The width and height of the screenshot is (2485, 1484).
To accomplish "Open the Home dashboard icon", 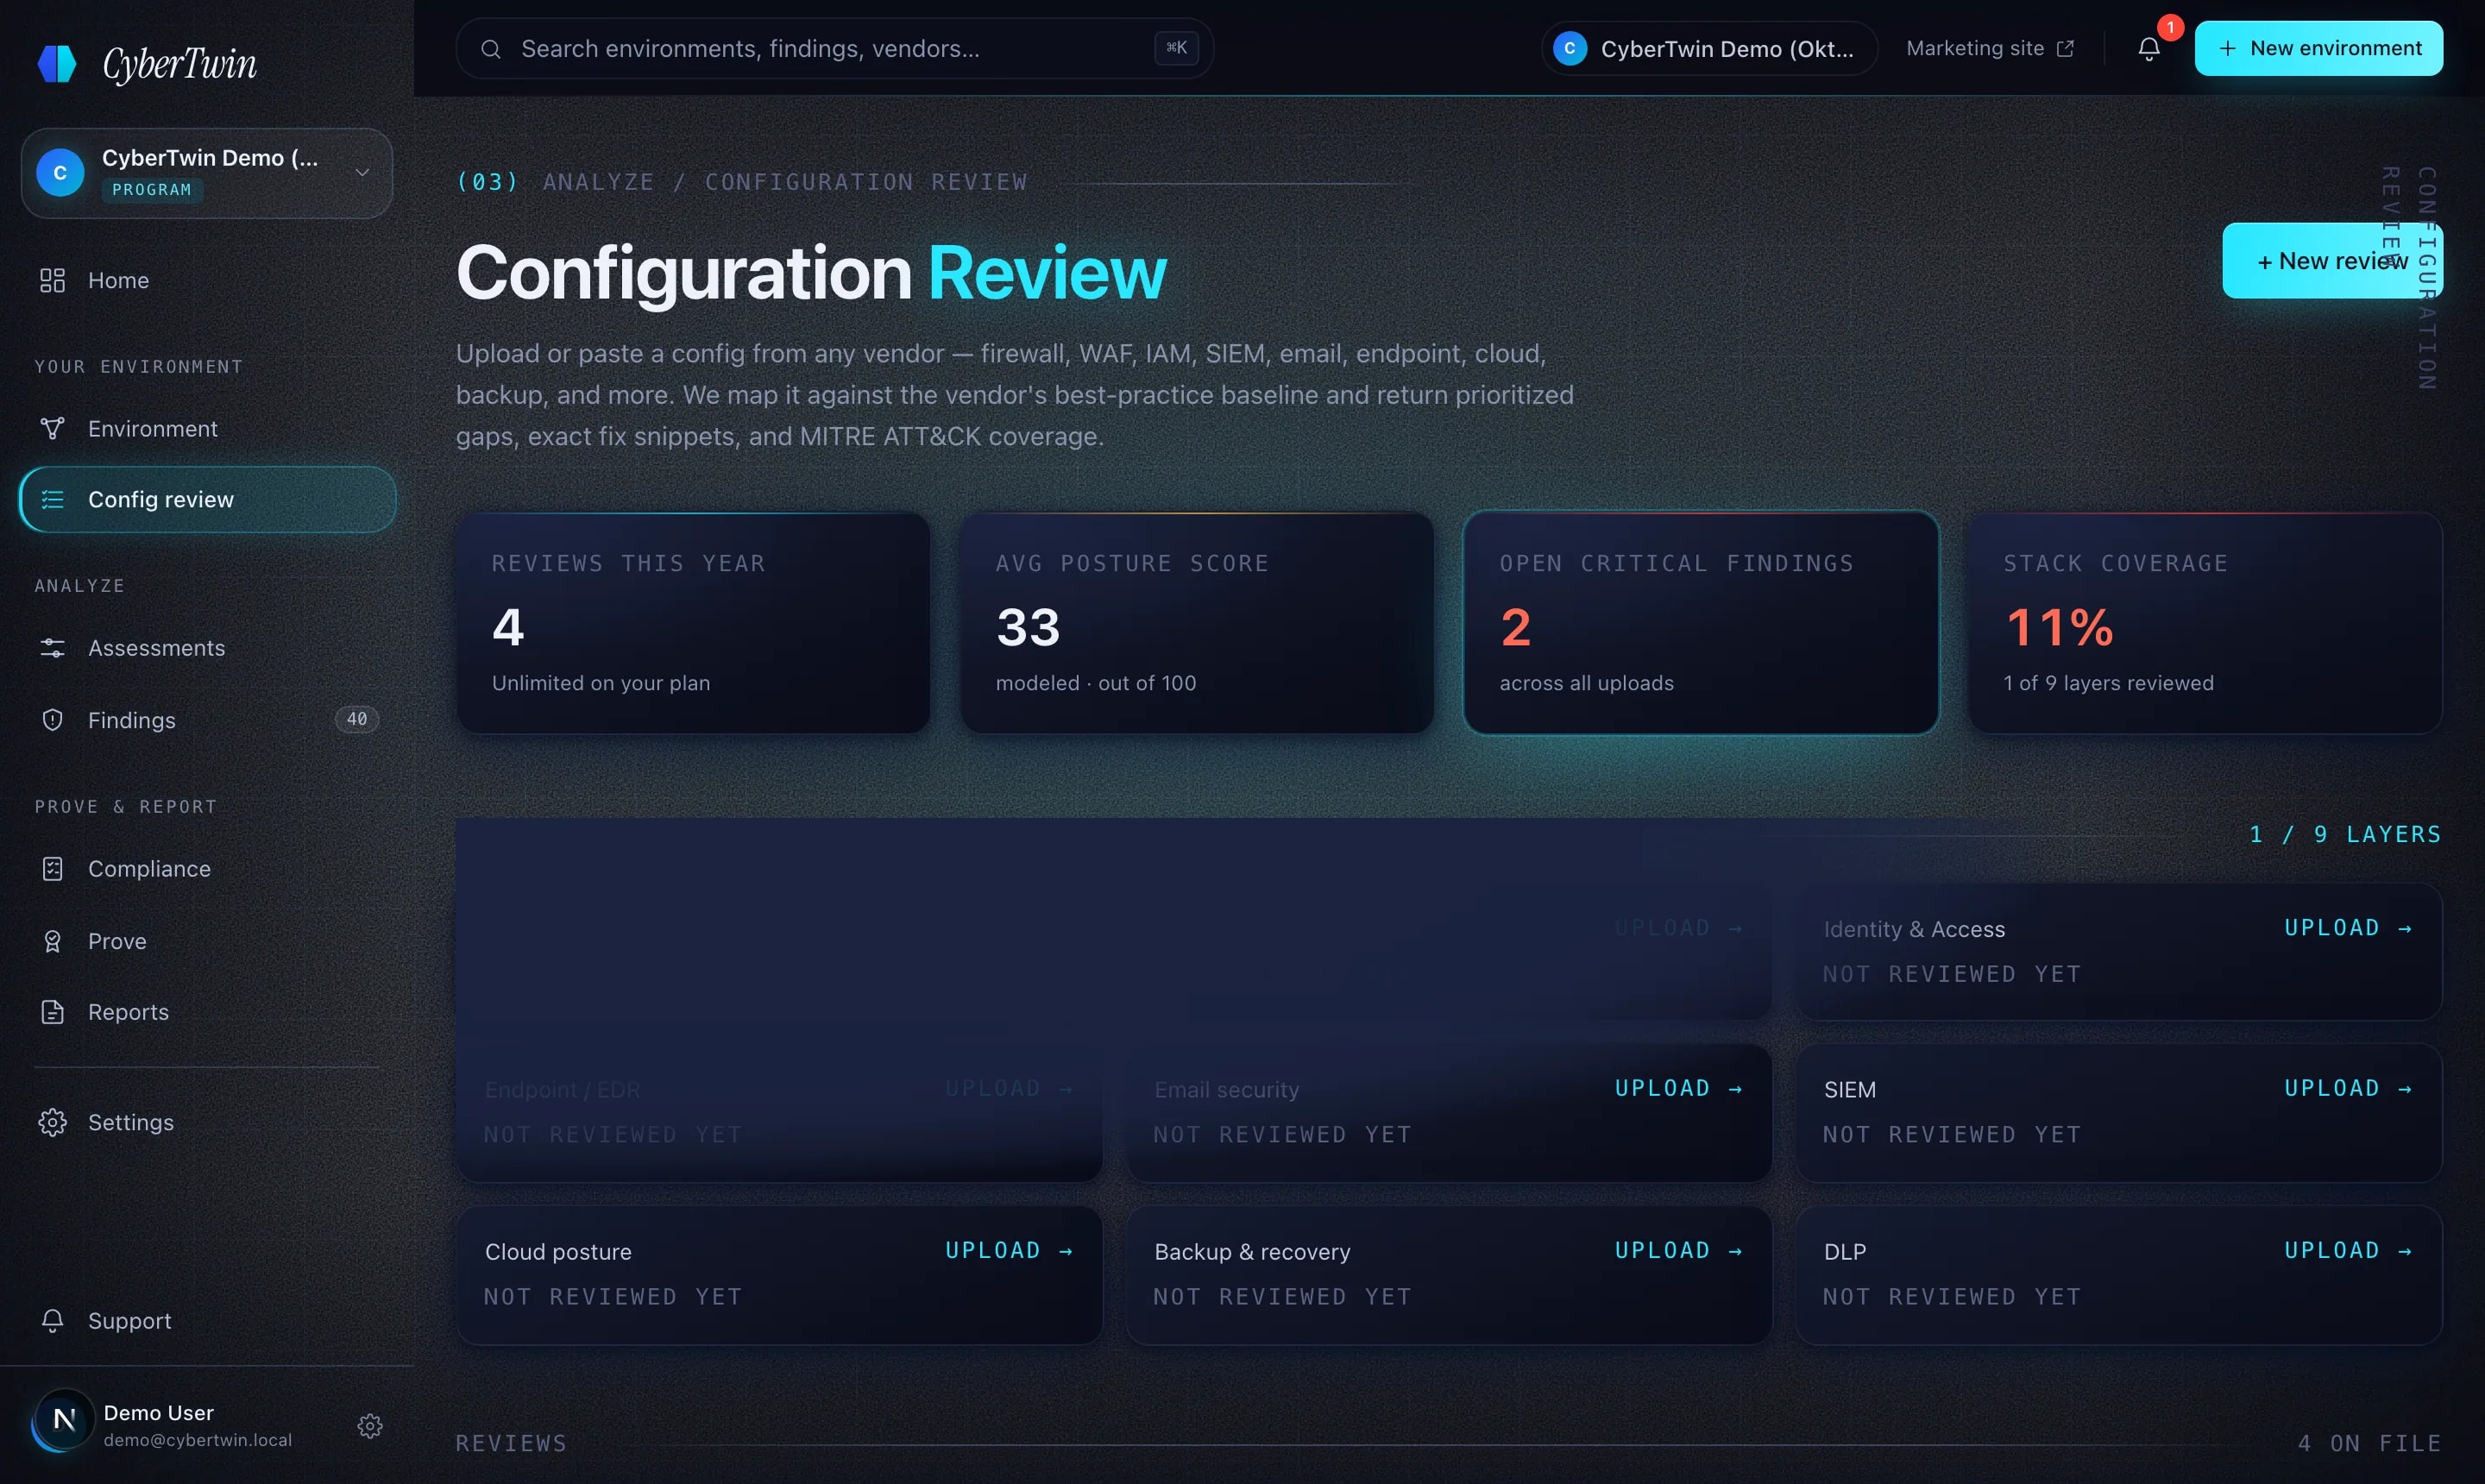I will click(x=52, y=280).
